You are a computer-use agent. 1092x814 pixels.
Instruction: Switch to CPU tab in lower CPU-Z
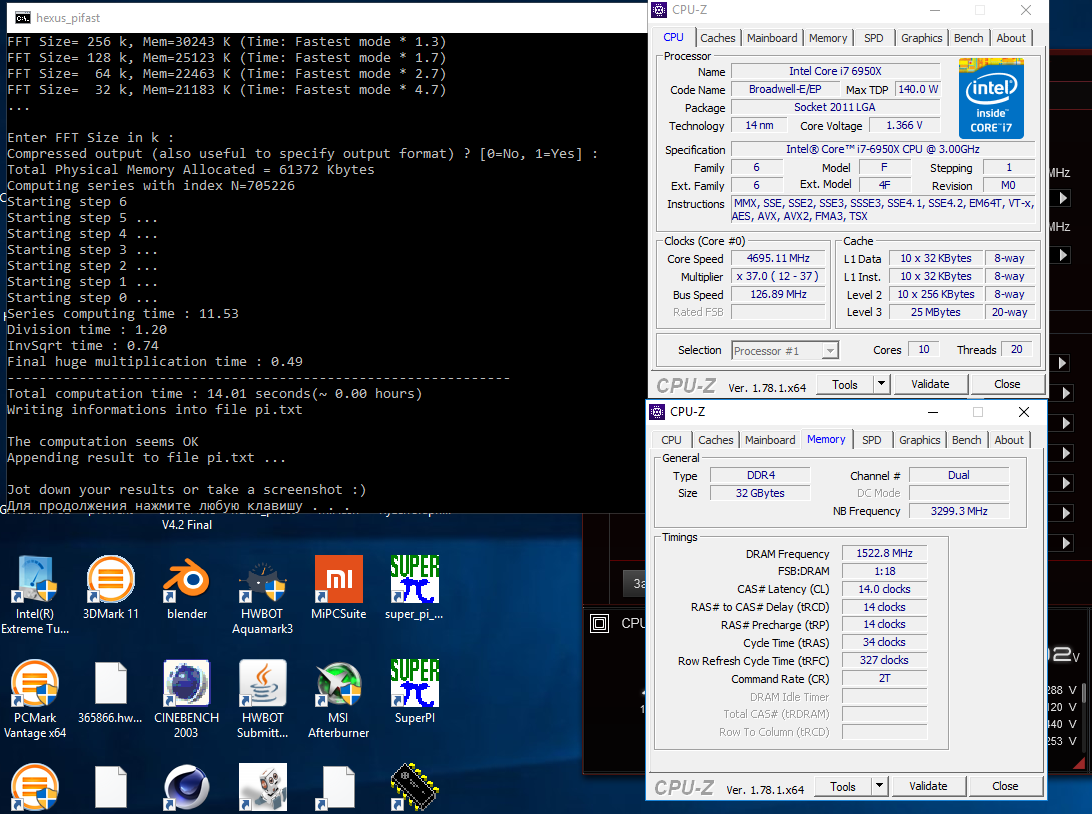point(671,440)
